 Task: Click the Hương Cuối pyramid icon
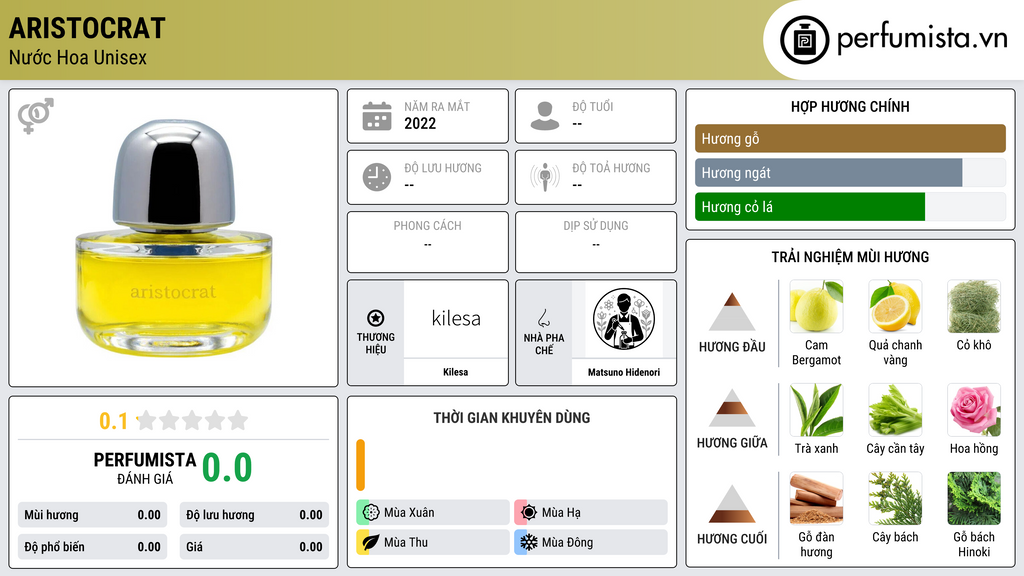(732, 504)
